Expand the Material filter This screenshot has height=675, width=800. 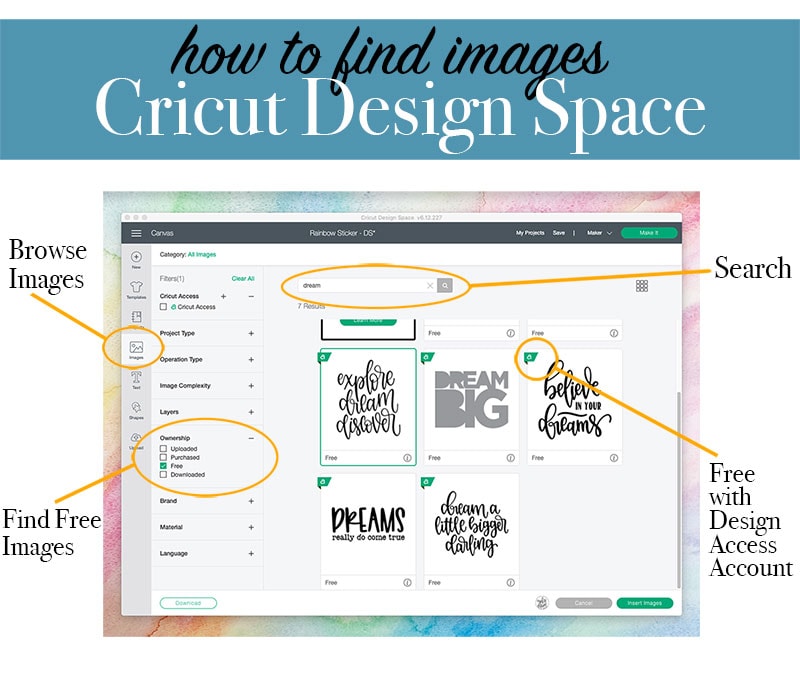[x=251, y=527]
